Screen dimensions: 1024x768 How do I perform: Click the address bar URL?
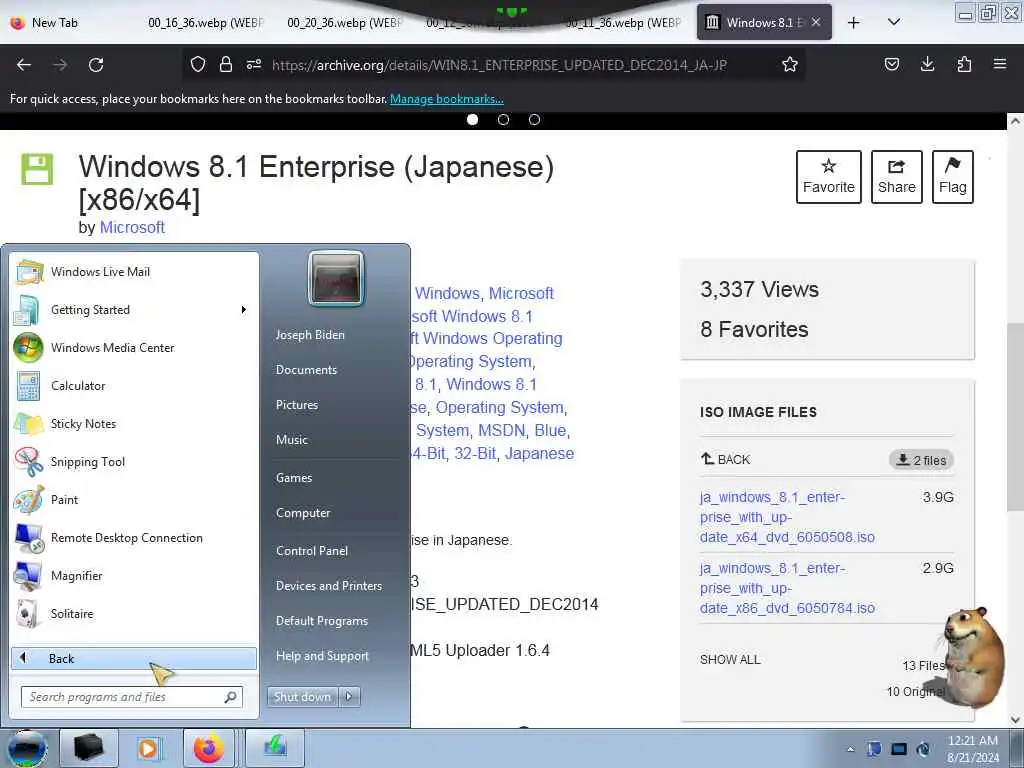click(x=499, y=65)
